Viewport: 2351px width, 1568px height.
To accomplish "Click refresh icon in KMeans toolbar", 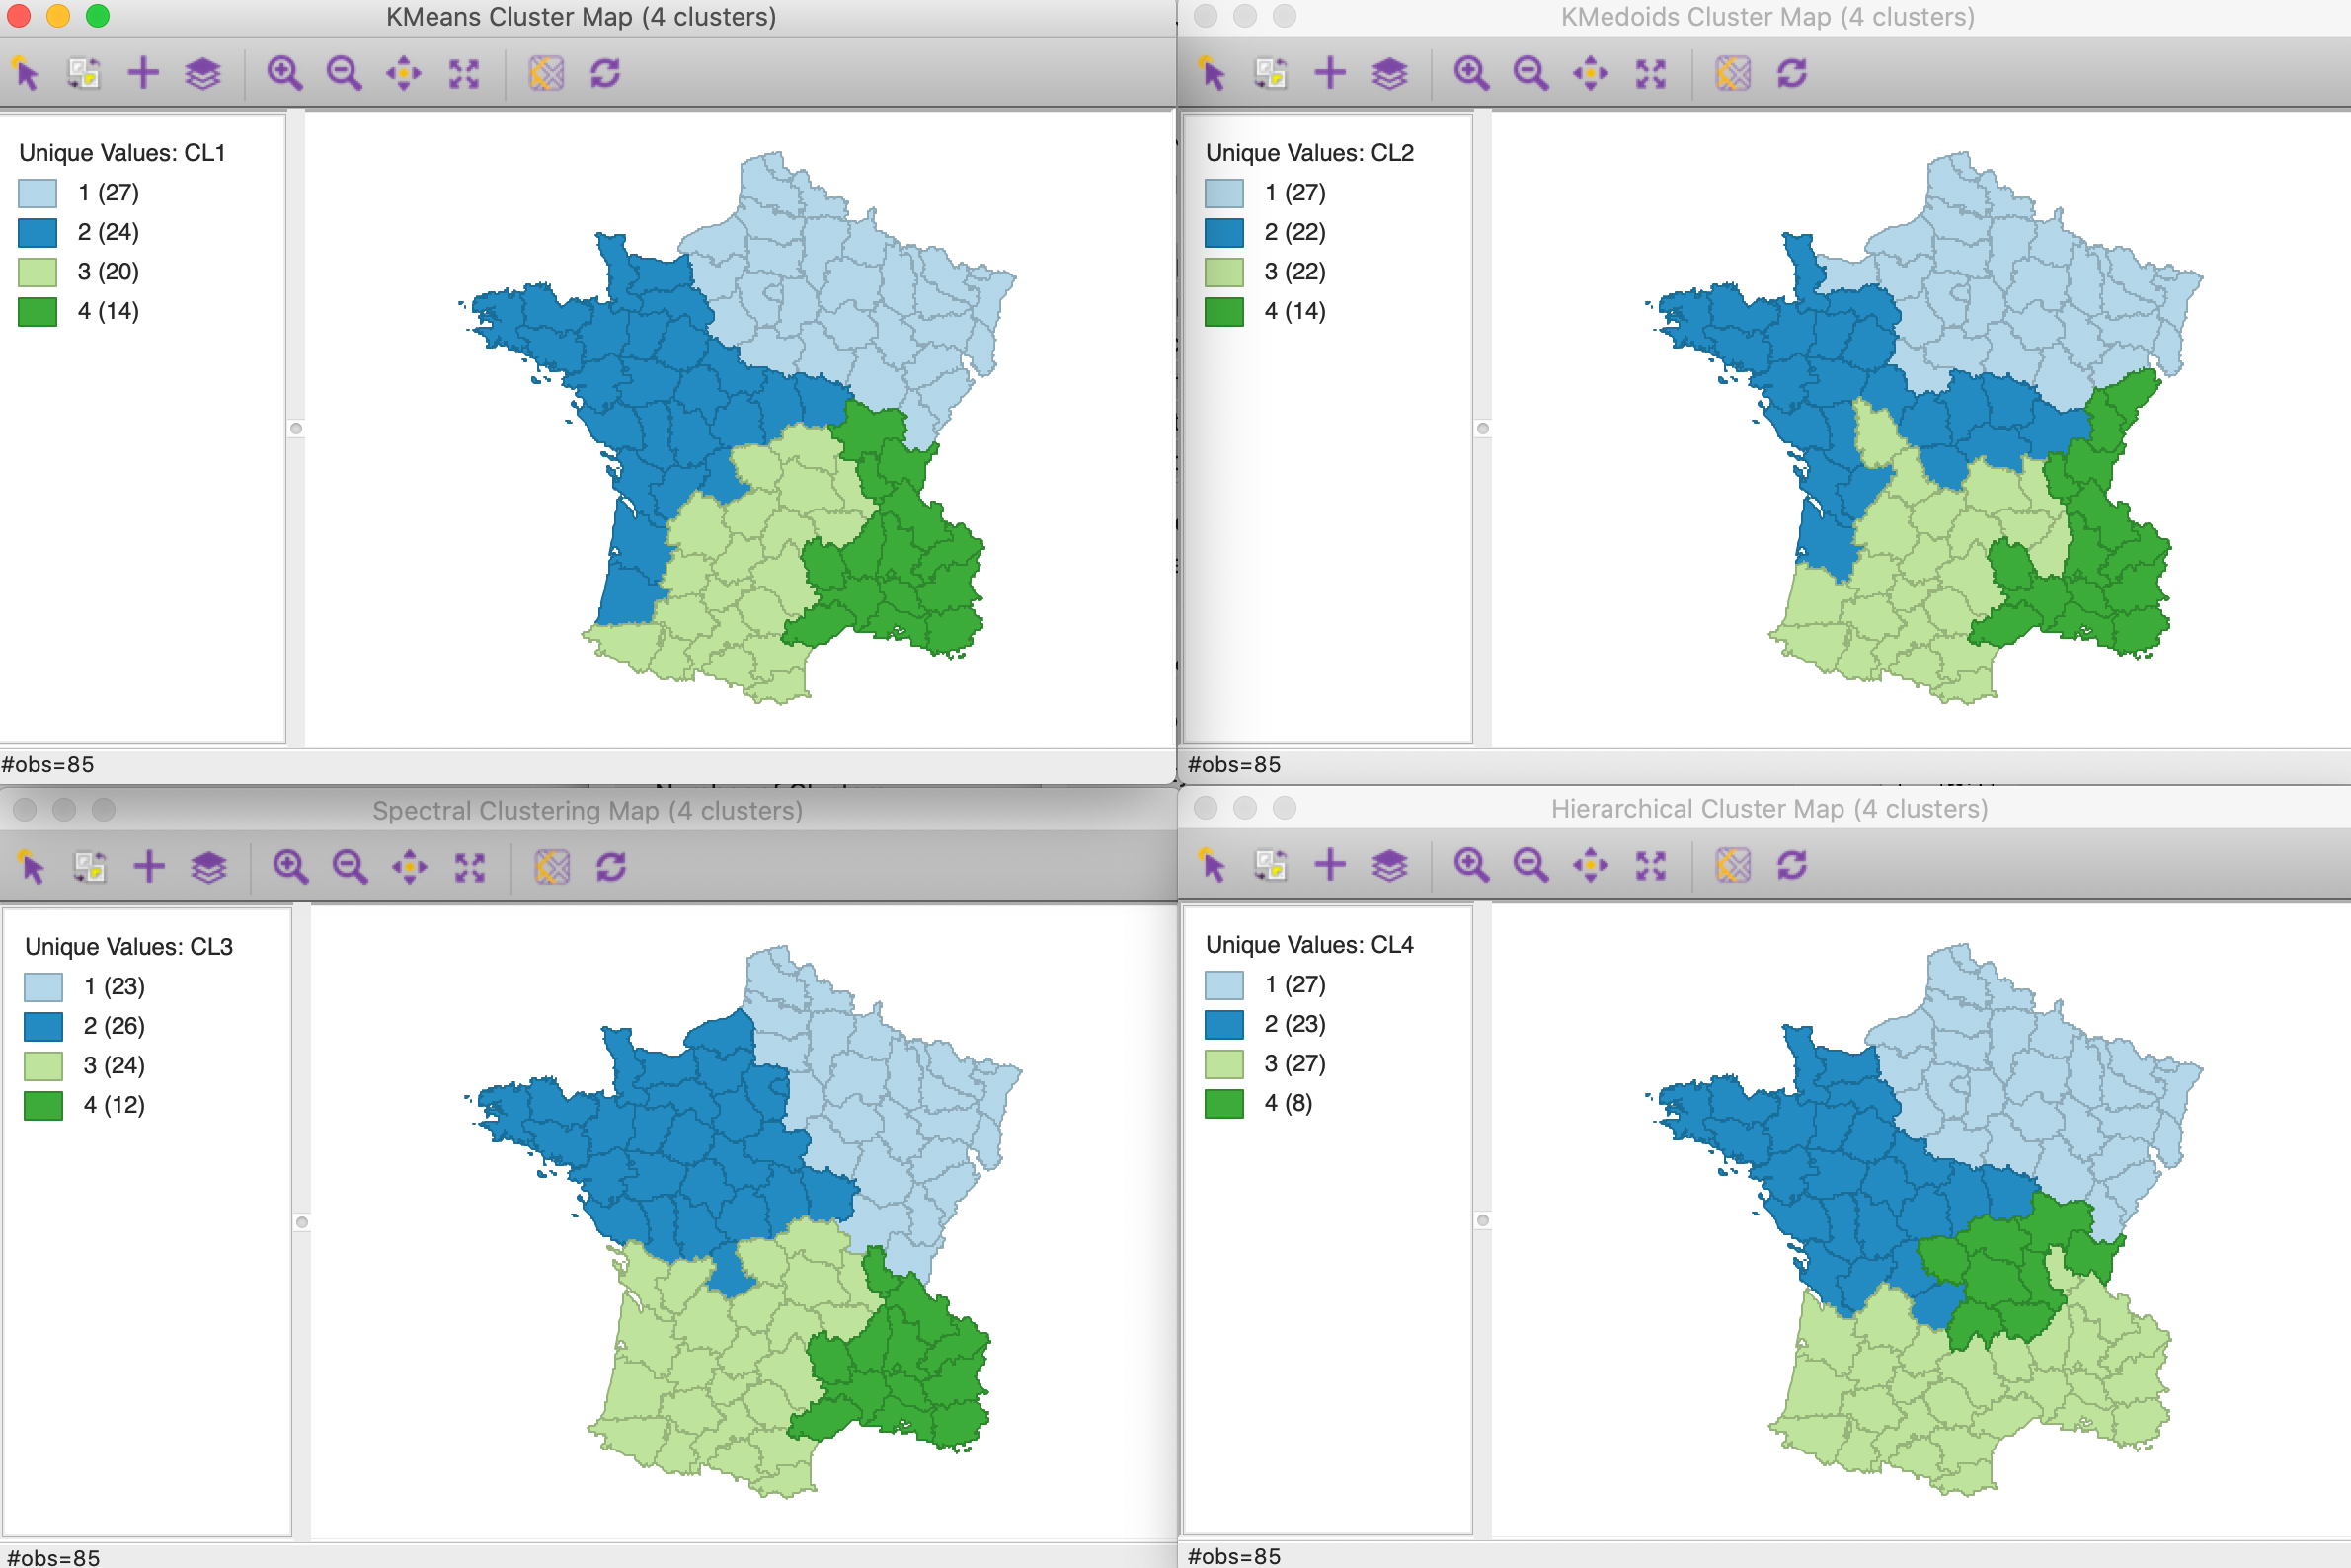I will [606, 73].
